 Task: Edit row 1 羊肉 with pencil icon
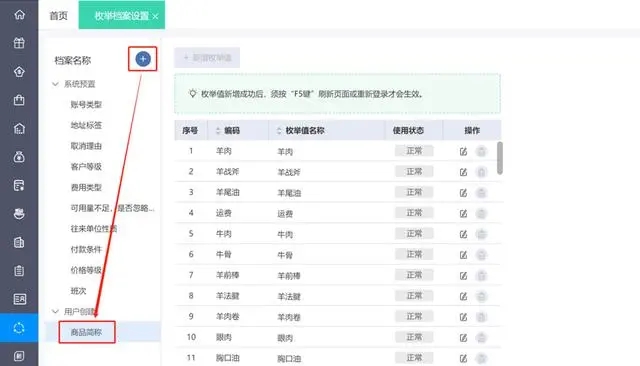tap(463, 151)
